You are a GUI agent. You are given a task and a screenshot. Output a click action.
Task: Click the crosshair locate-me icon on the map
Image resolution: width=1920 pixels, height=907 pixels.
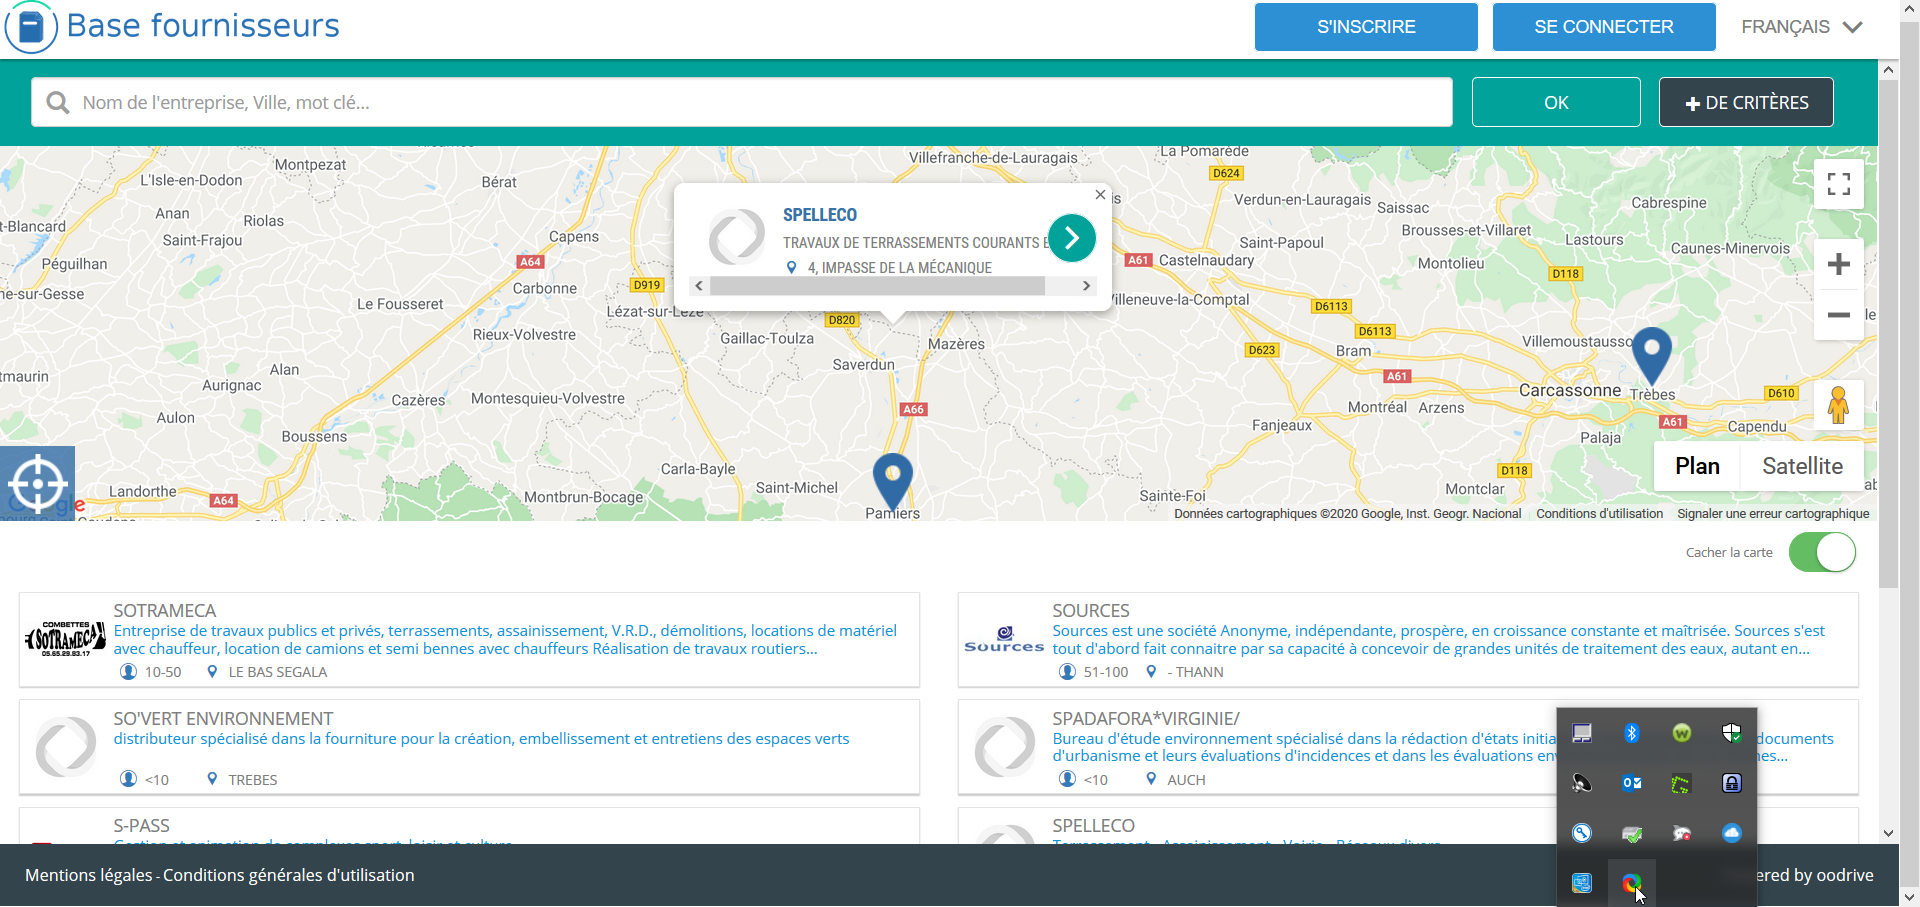click(x=37, y=484)
